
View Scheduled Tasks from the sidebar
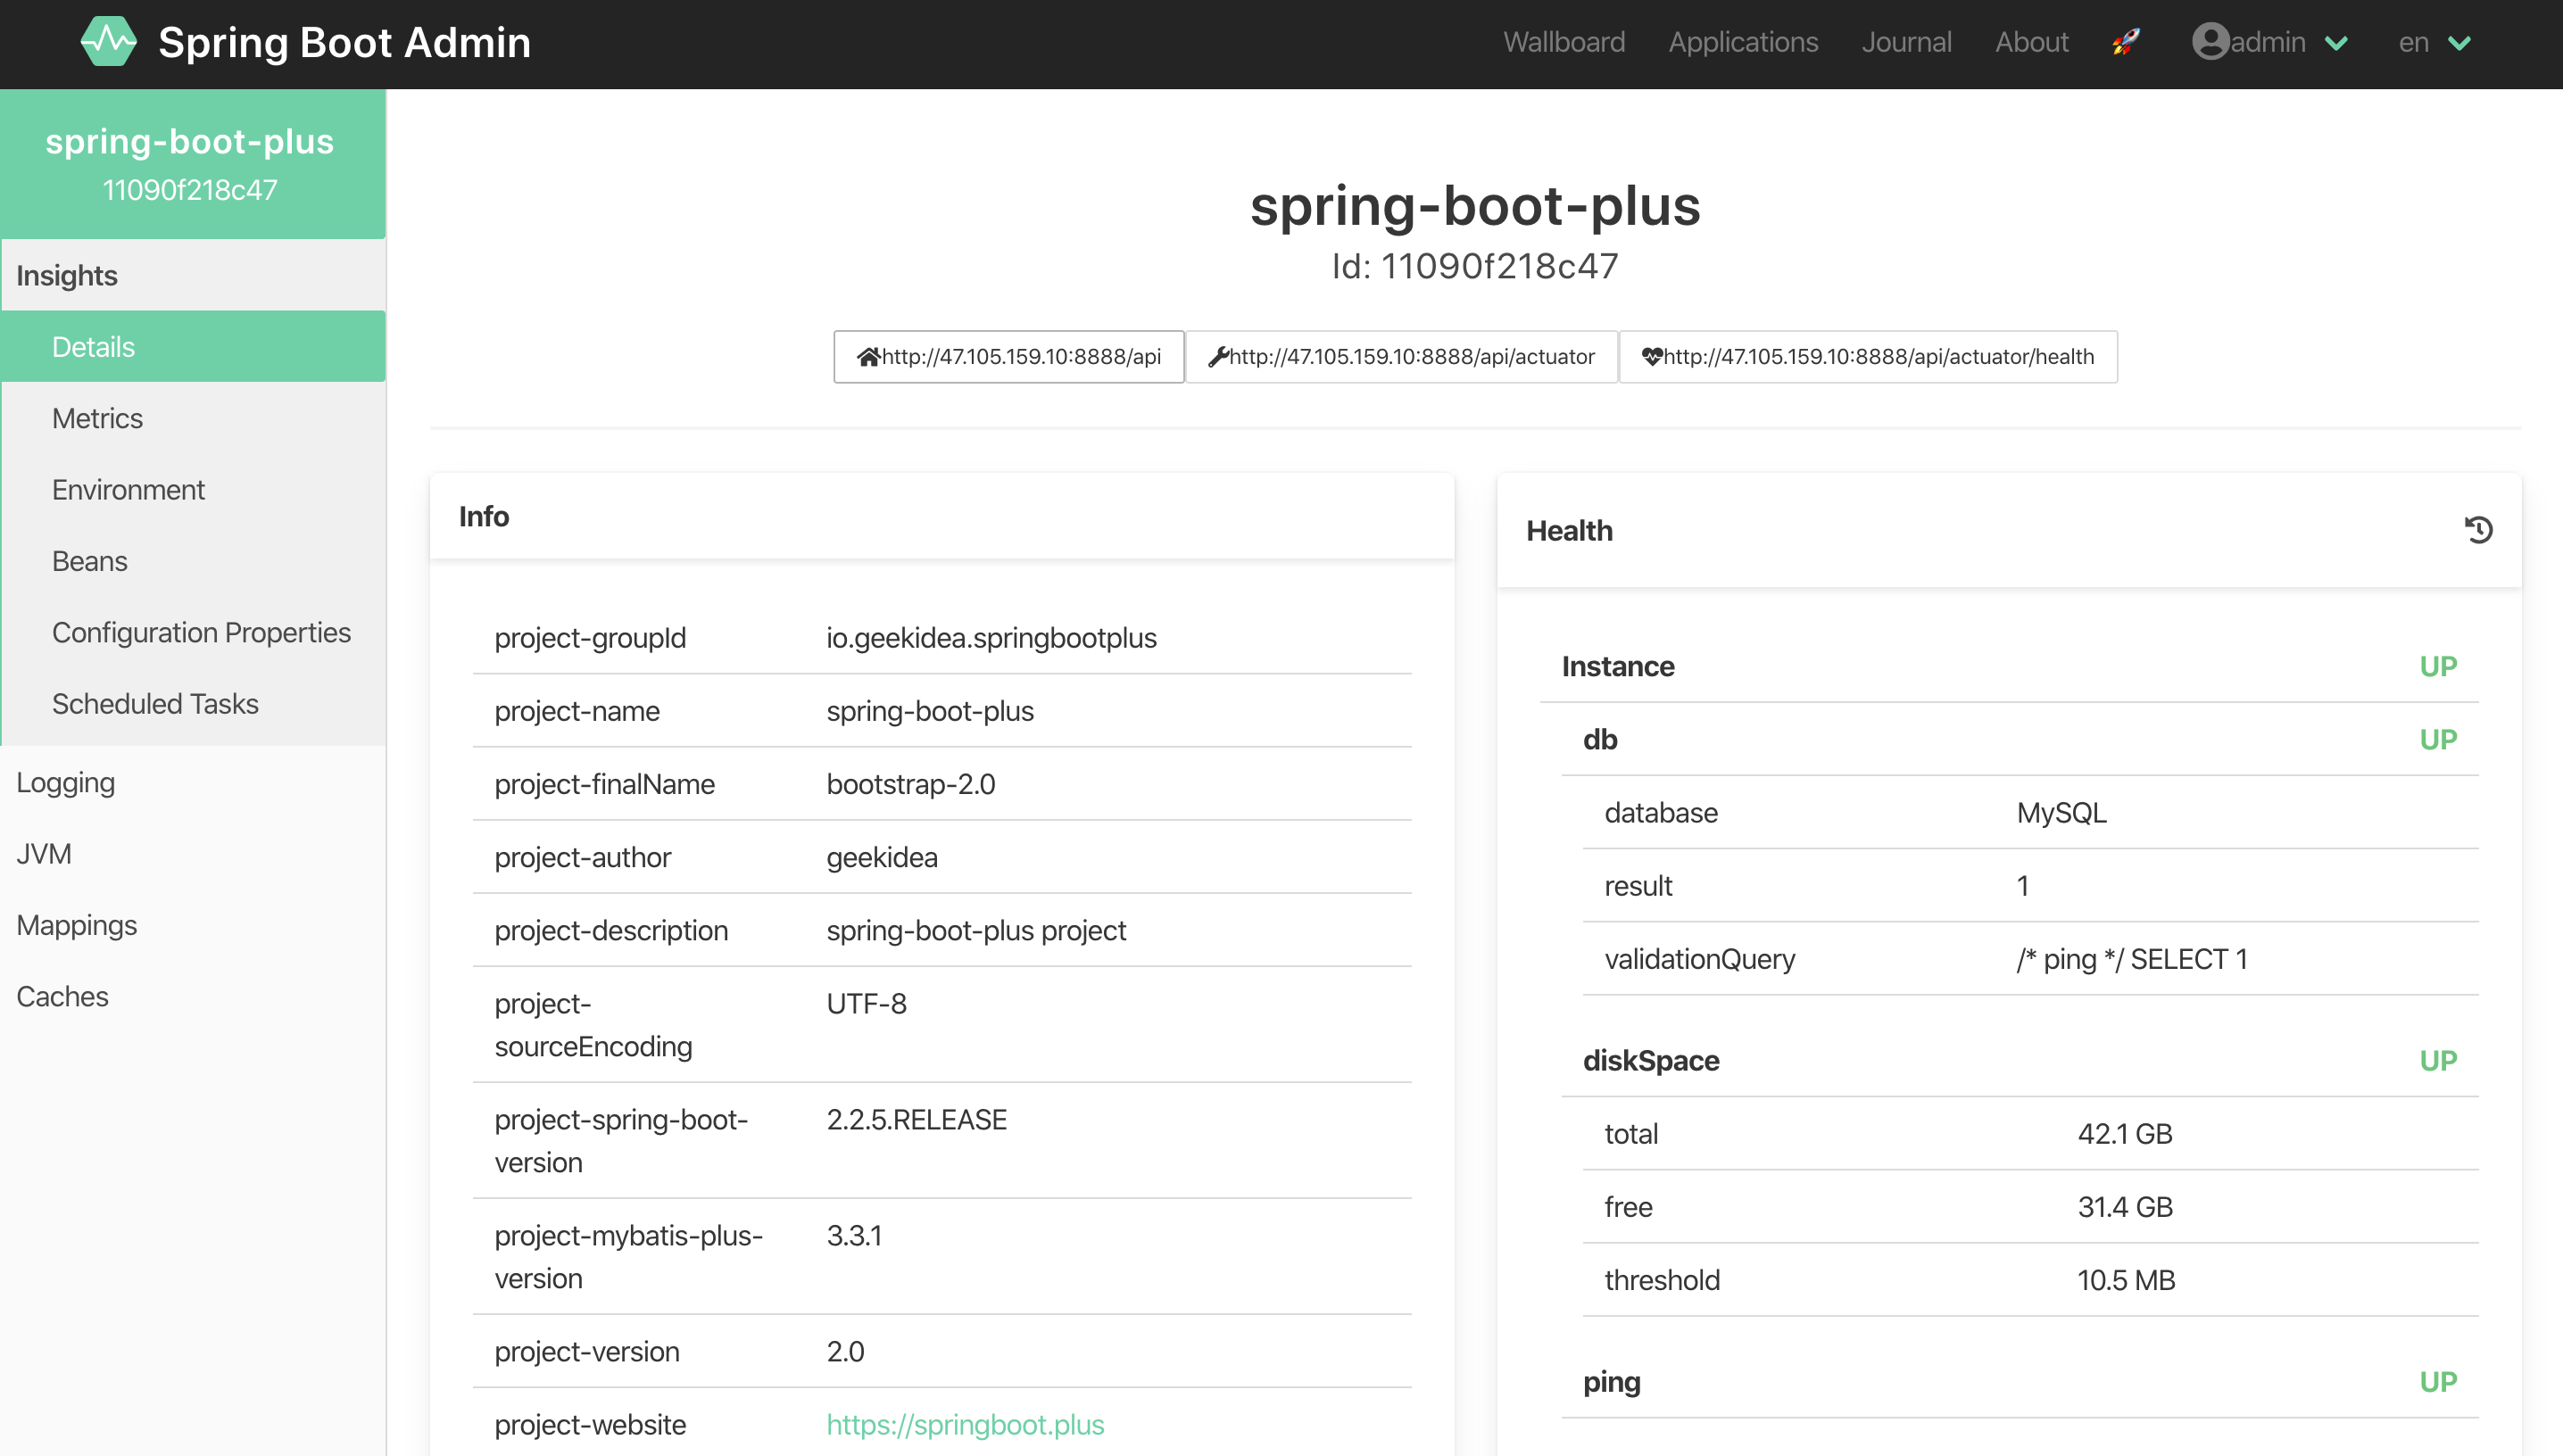(x=154, y=703)
